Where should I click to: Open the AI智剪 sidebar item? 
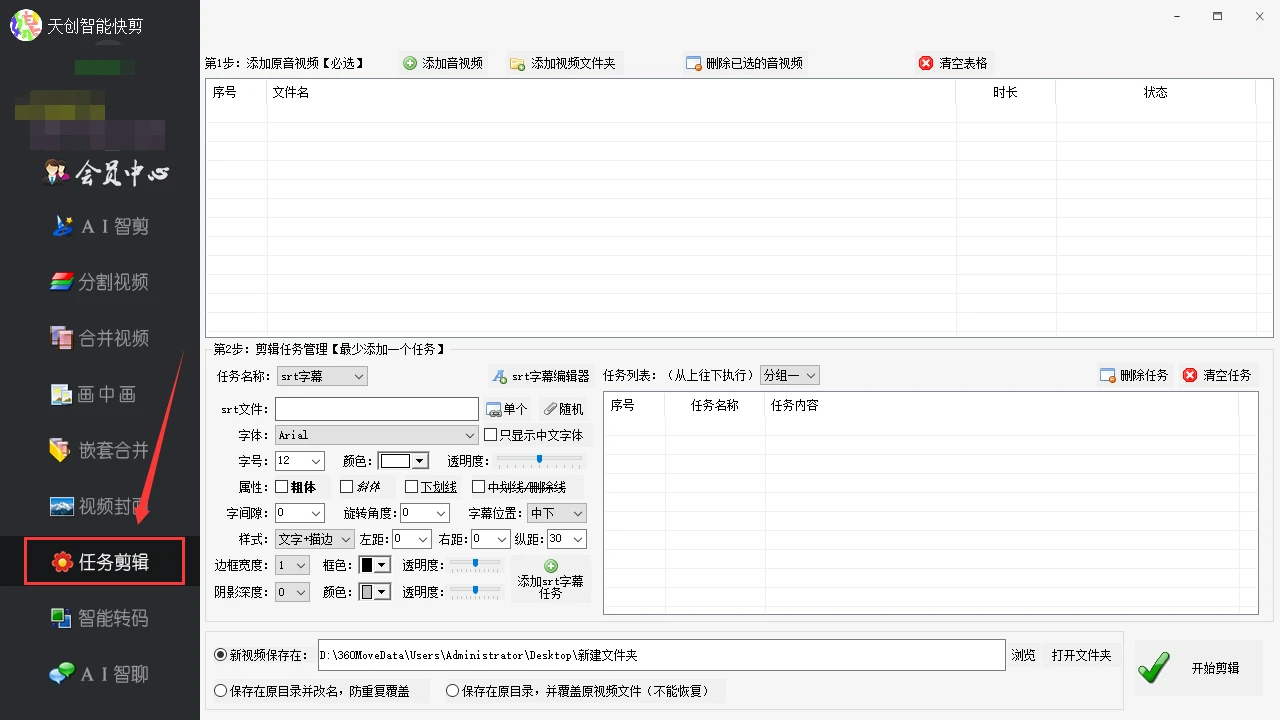(100, 226)
